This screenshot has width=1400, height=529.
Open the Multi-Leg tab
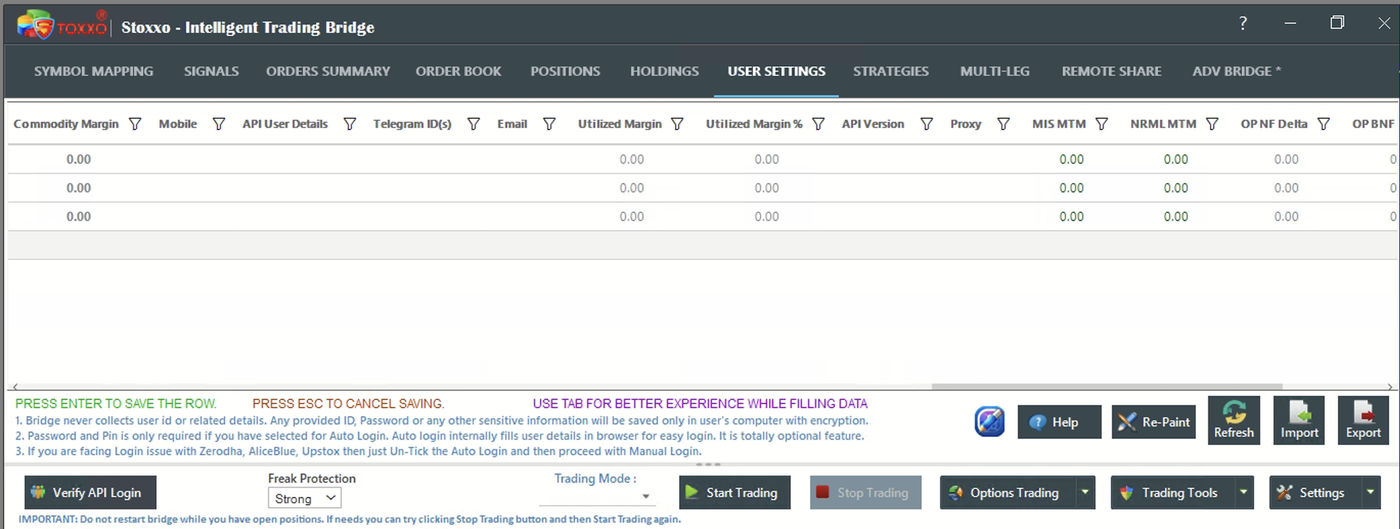(995, 71)
